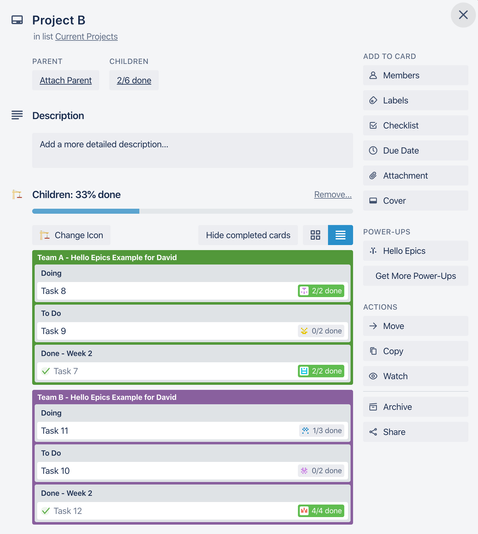
Task: Click the green checkmark next to Task 7
Action: point(46,371)
